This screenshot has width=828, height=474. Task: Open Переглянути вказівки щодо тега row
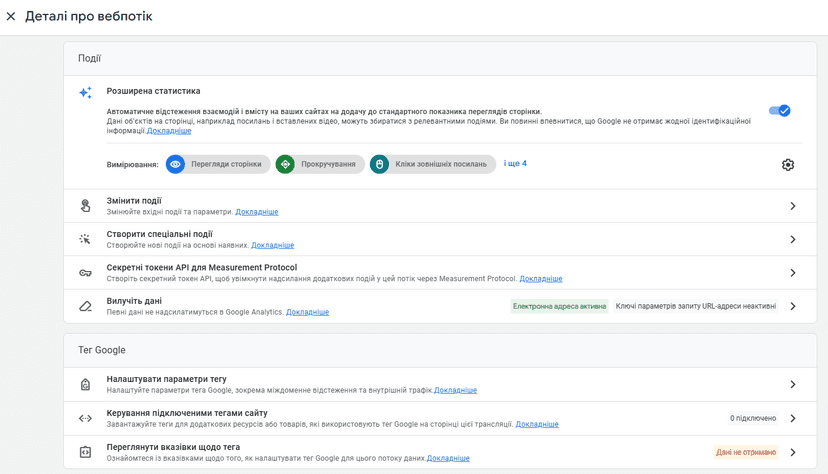click(440, 452)
